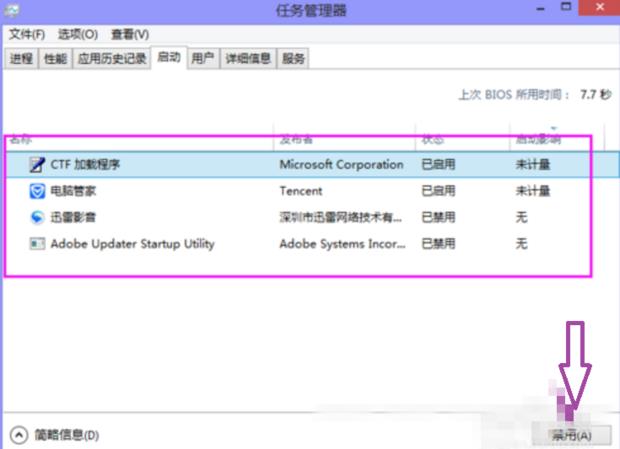Select the CTF 加载程序 row name
The height and width of the screenshot is (449, 620).
click(x=85, y=164)
